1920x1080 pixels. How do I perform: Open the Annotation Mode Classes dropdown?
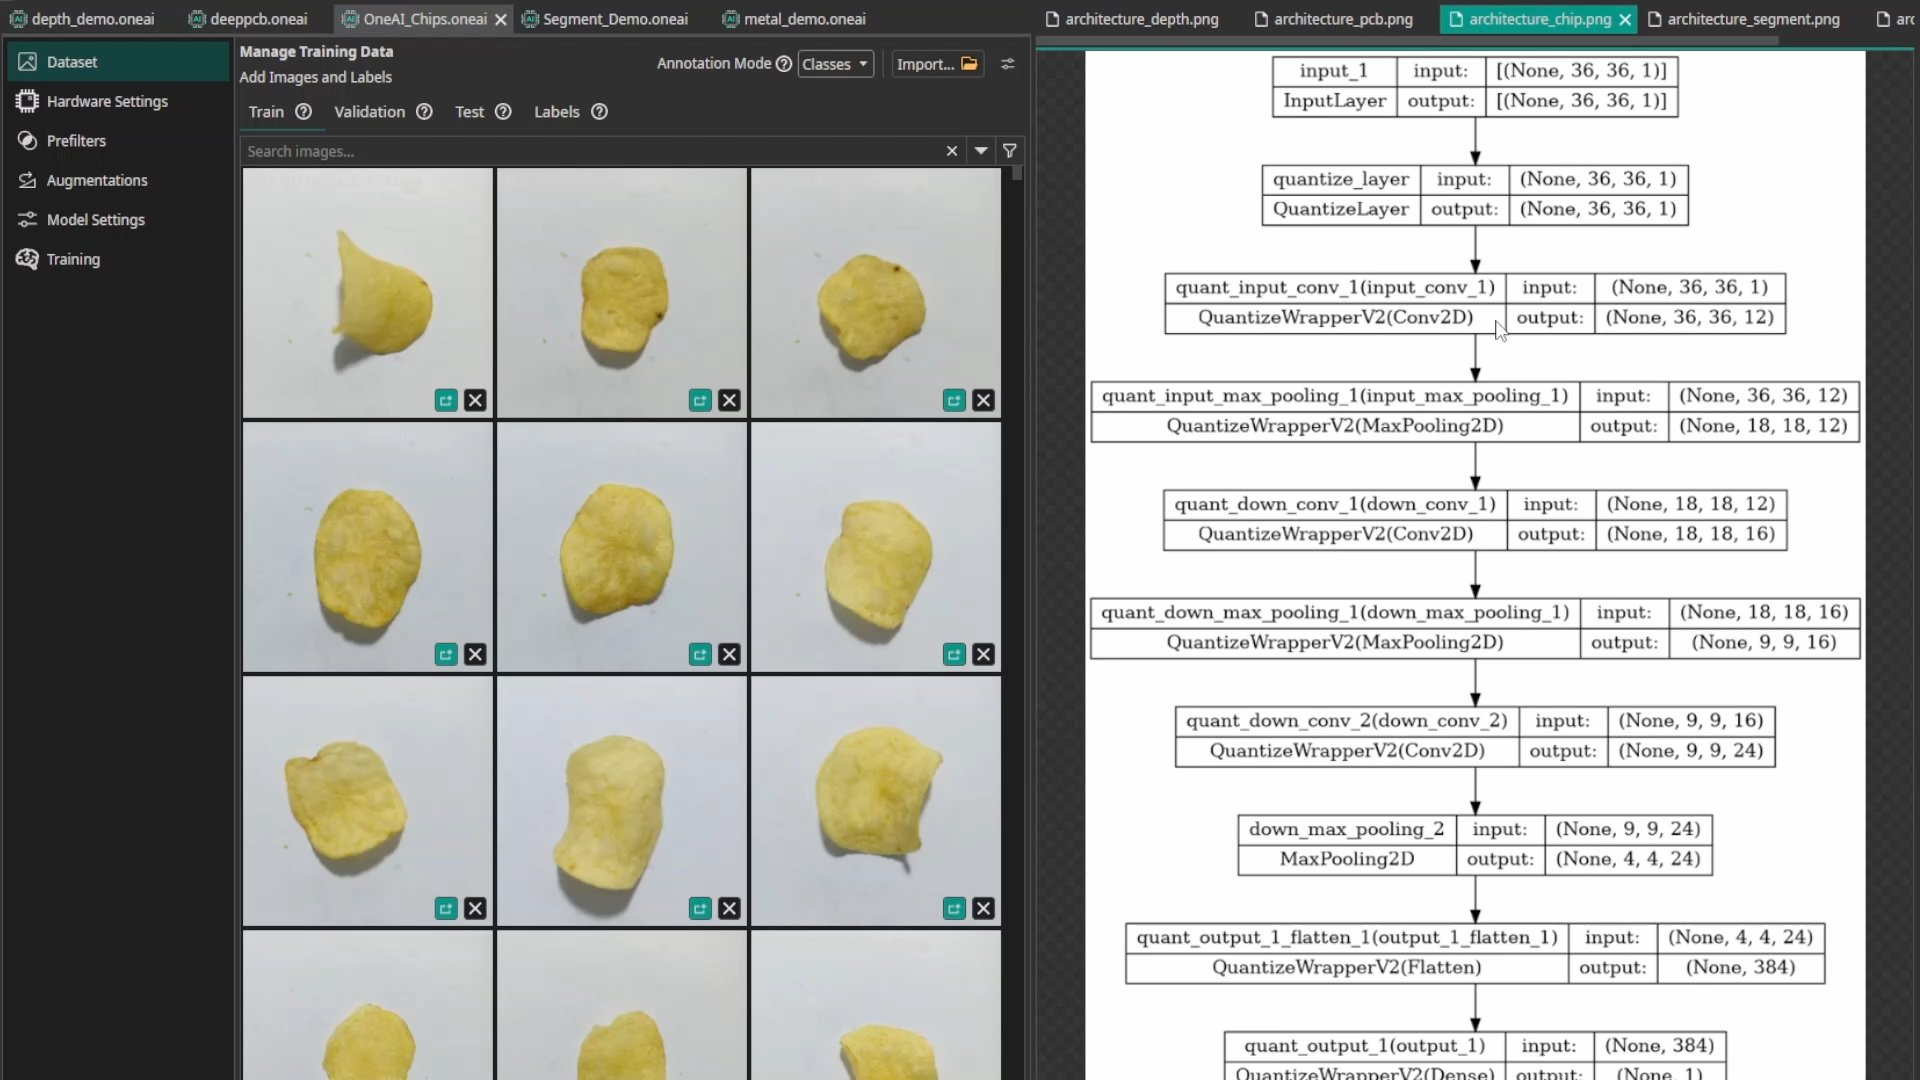[835, 64]
